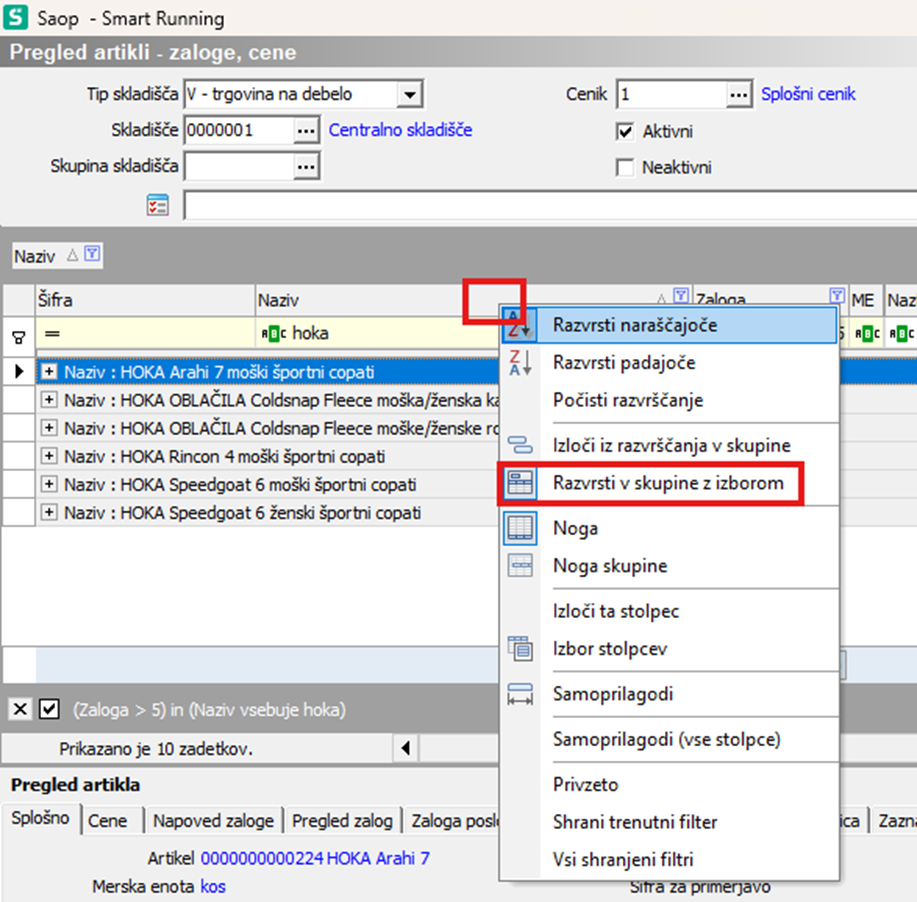
Task: Click the Skupina skladišča input field
Action: (239, 167)
